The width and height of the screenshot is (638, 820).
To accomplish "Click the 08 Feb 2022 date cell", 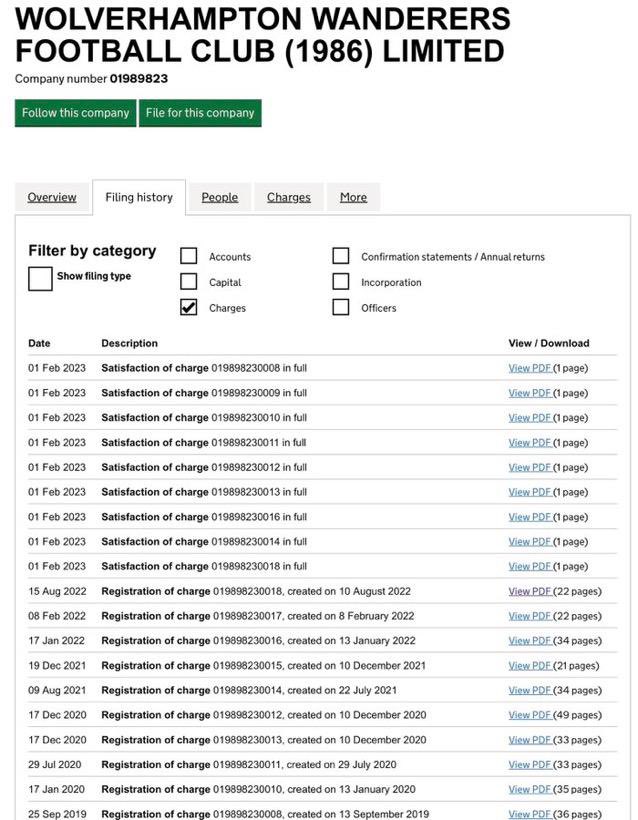I will pyautogui.click(x=57, y=616).
